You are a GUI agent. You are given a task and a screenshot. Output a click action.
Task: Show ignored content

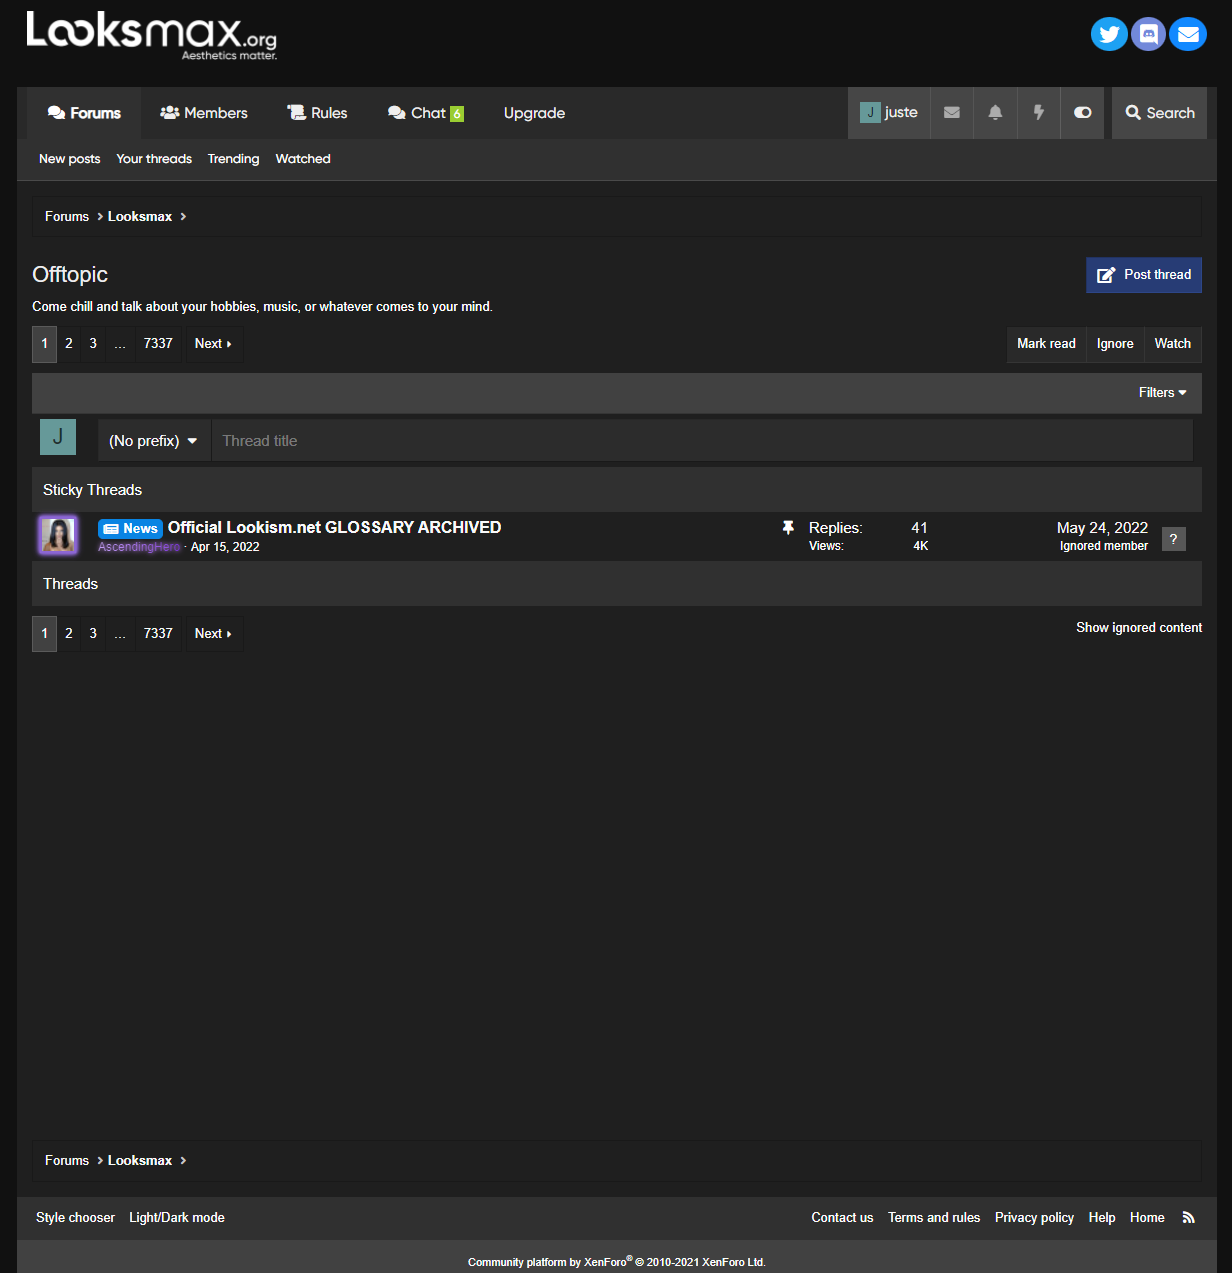point(1139,627)
